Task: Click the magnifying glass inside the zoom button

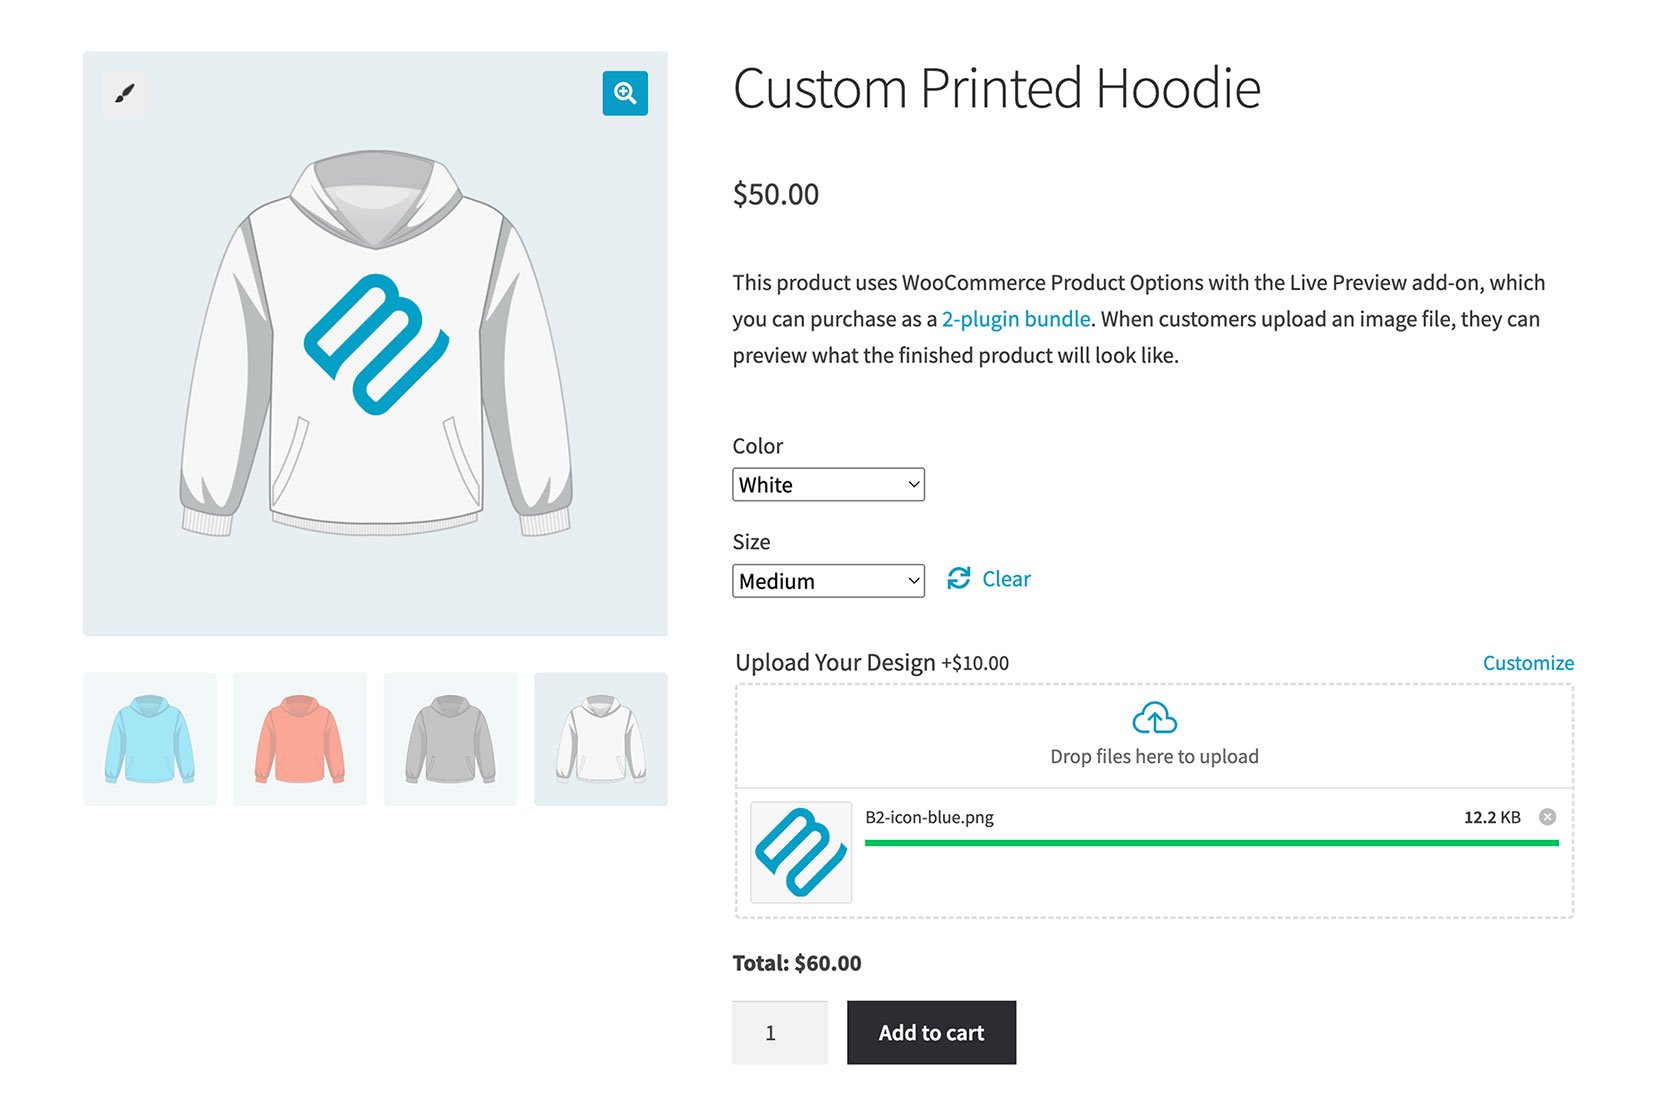Action: click(x=625, y=92)
